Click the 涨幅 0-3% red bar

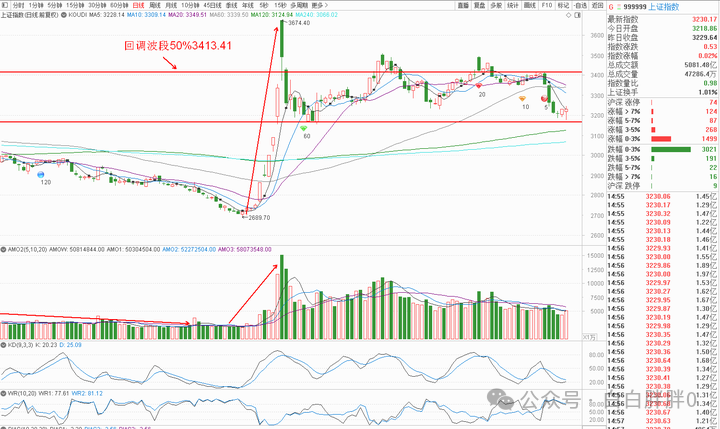click(x=661, y=139)
